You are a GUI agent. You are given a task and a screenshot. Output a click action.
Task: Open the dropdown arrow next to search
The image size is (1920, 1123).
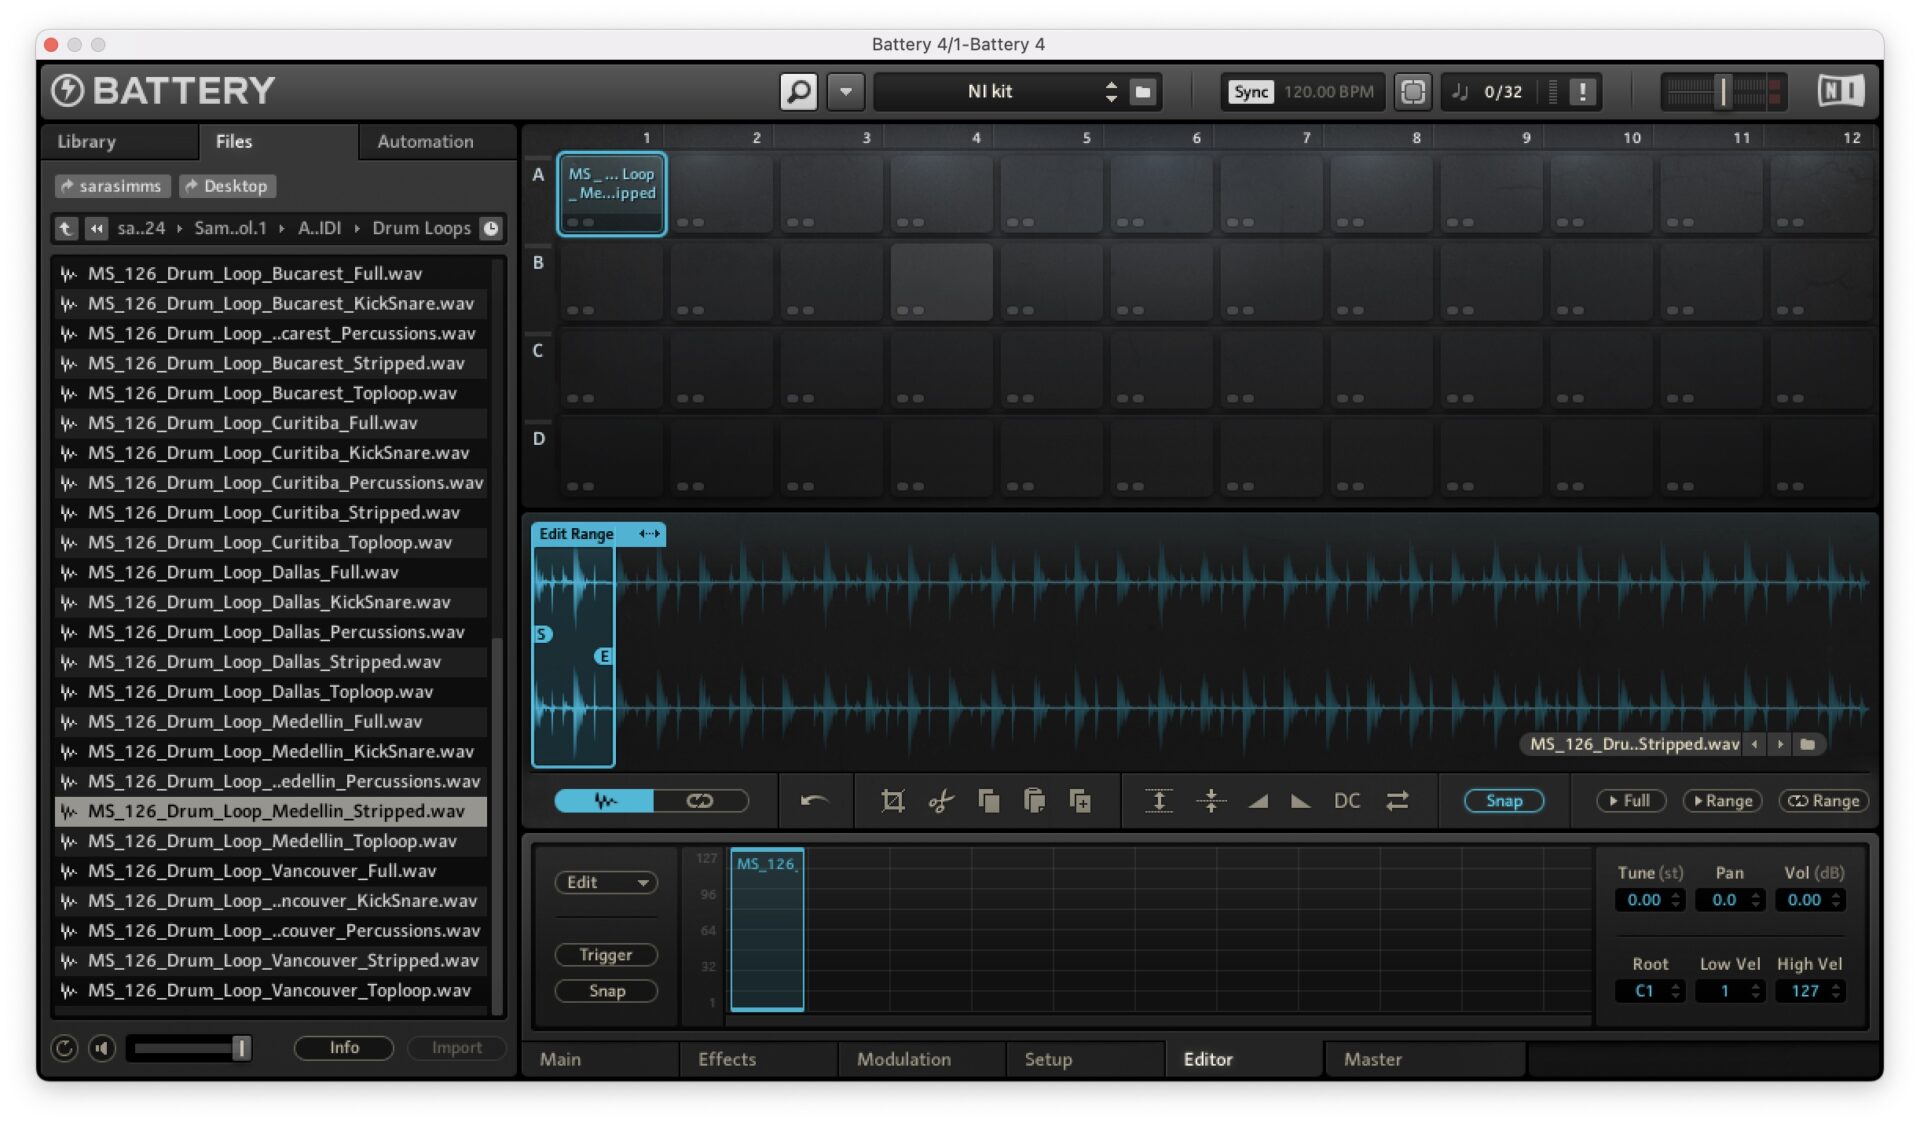pyautogui.click(x=846, y=92)
